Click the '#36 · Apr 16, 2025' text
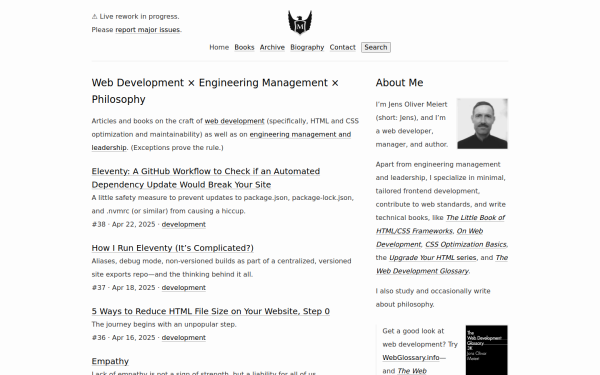The image size is (600, 375). [x=123, y=338]
